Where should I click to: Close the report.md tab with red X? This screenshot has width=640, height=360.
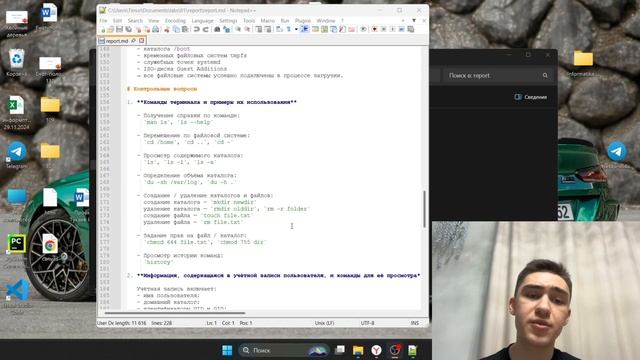tap(142, 41)
